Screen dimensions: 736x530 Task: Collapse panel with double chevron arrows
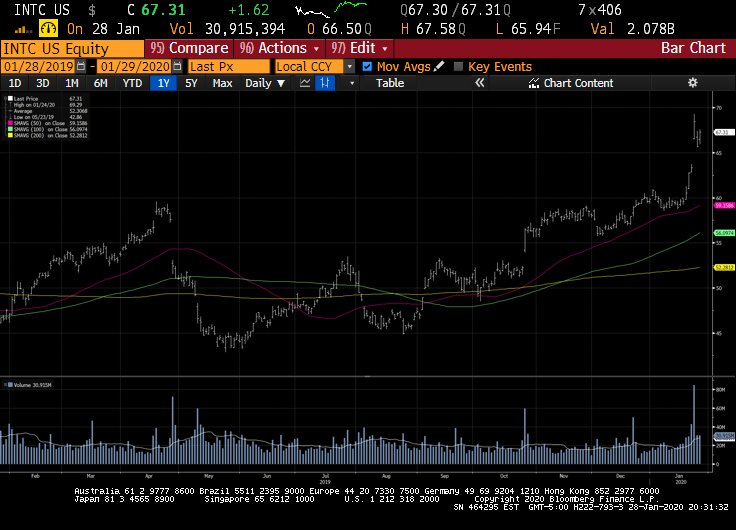tap(479, 83)
